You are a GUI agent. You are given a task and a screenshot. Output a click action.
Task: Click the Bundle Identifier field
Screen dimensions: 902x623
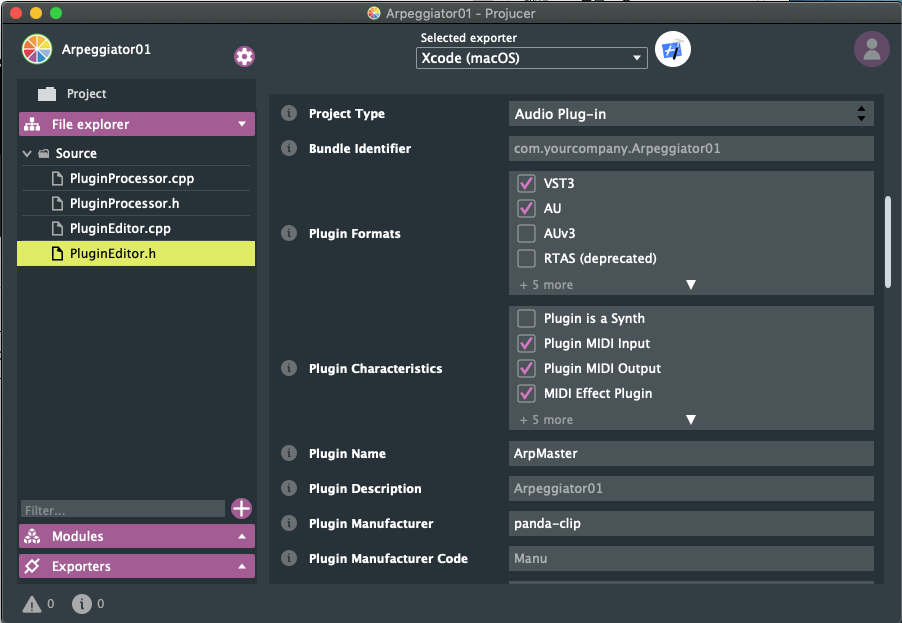[x=691, y=148]
